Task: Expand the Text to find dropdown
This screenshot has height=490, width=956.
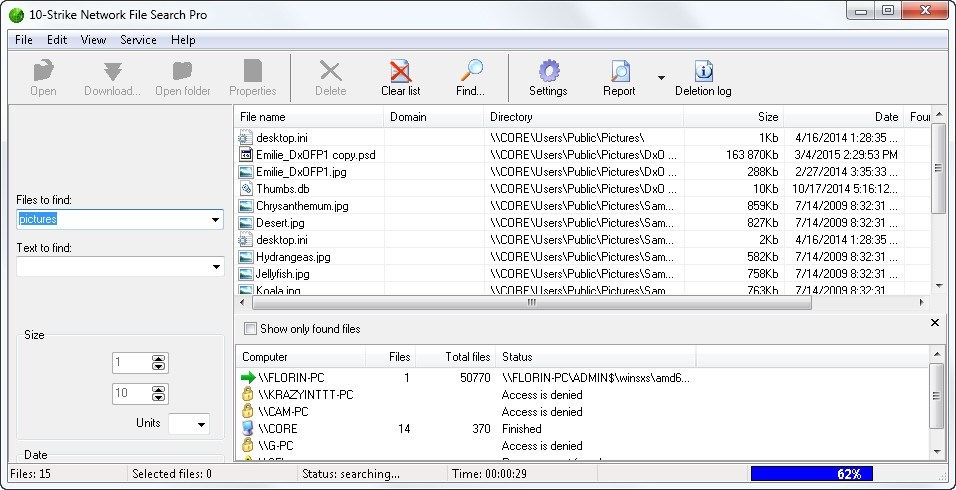Action: (x=215, y=267)
